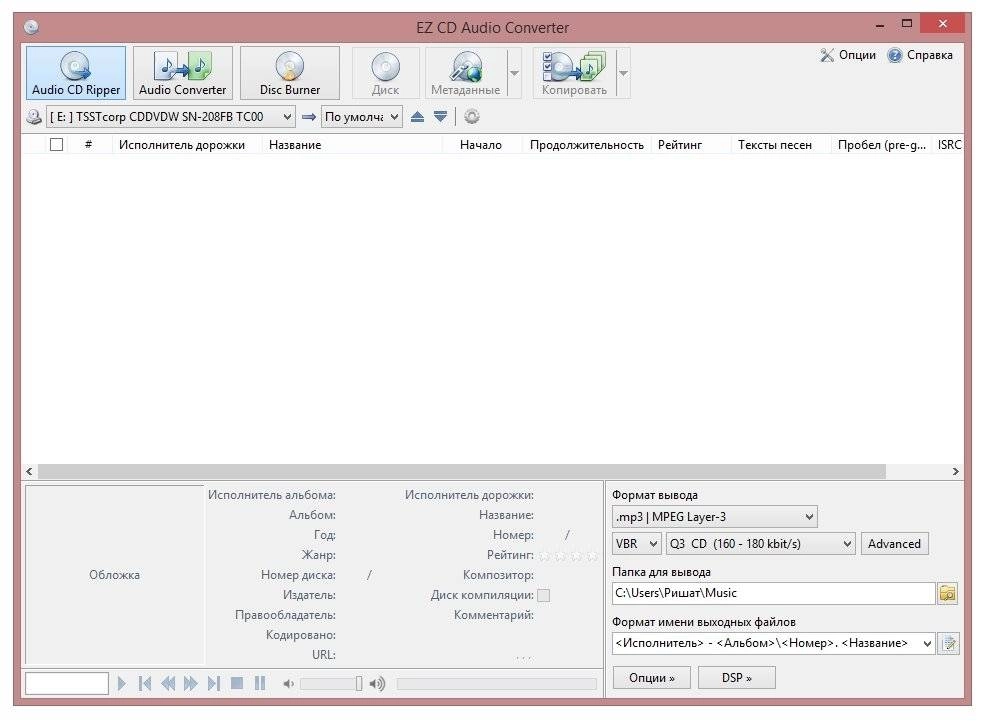
Task: Minimize the EZ CD Audio Converter window
Action: coord(879,25)
